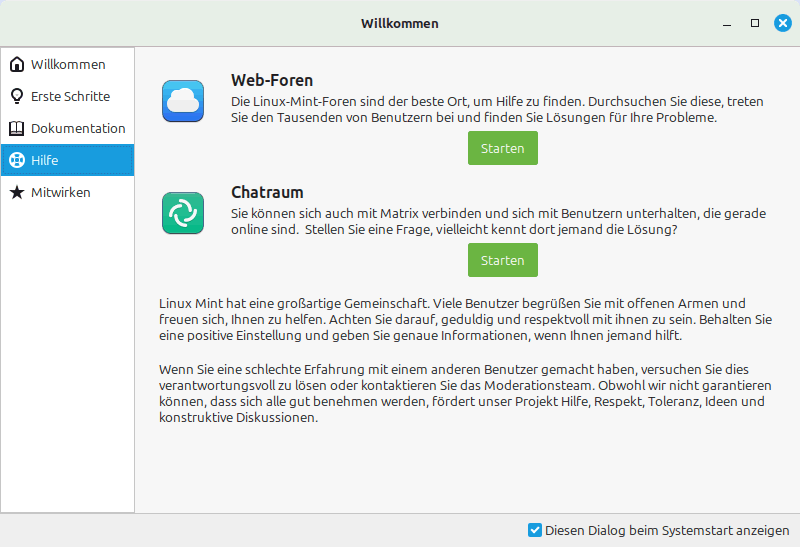
Task: Open the Willkommen sidebar tab
Action: tap(67, 65)
